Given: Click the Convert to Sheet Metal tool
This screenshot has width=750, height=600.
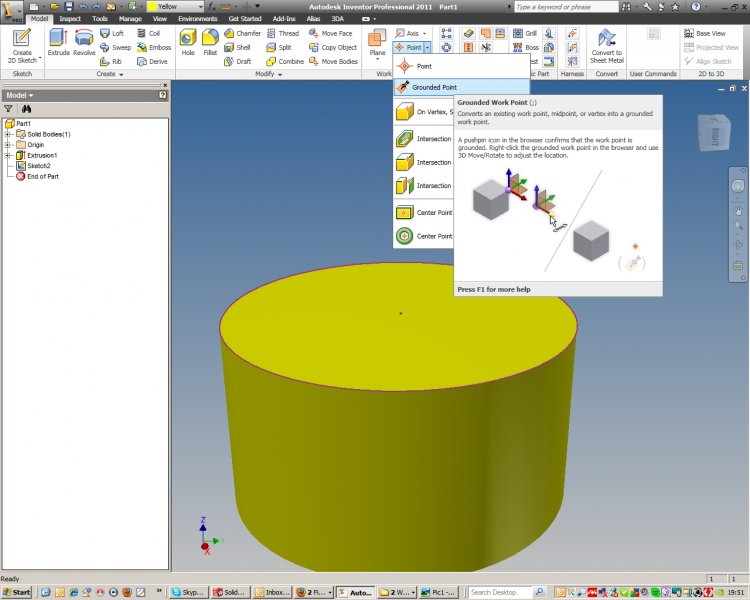Looking at the screenshot, I should [607, 46].
